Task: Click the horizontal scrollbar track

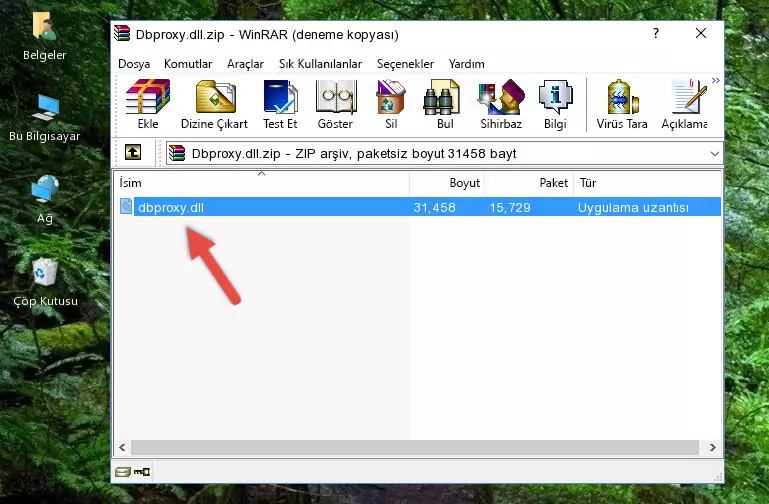Action: pos(414,447)
